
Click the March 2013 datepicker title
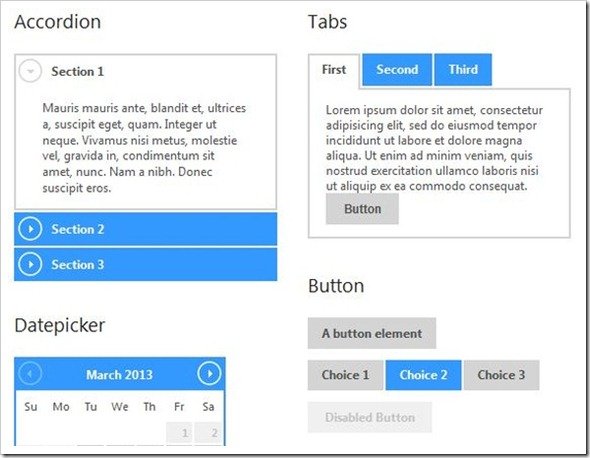click(119, 375)
